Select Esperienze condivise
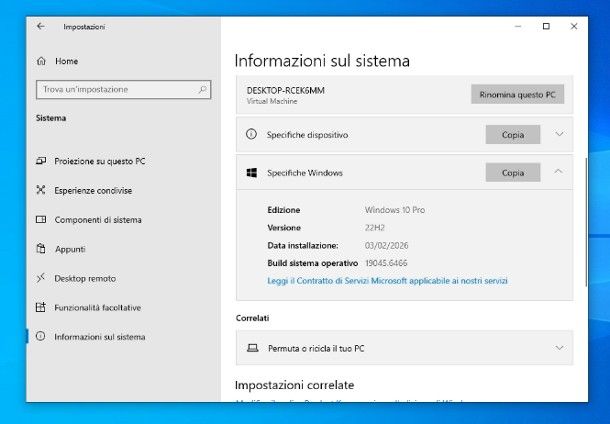This screenshot has height=424, width=610. 93,190
